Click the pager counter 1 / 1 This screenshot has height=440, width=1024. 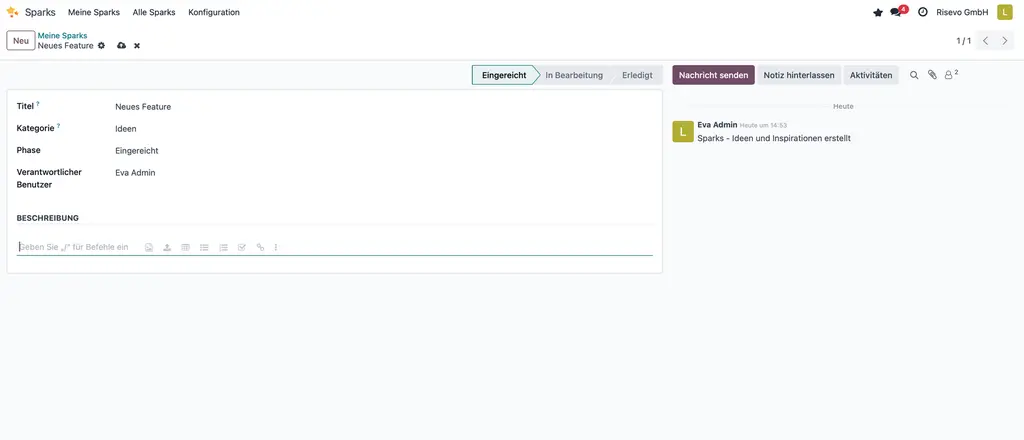964,40
